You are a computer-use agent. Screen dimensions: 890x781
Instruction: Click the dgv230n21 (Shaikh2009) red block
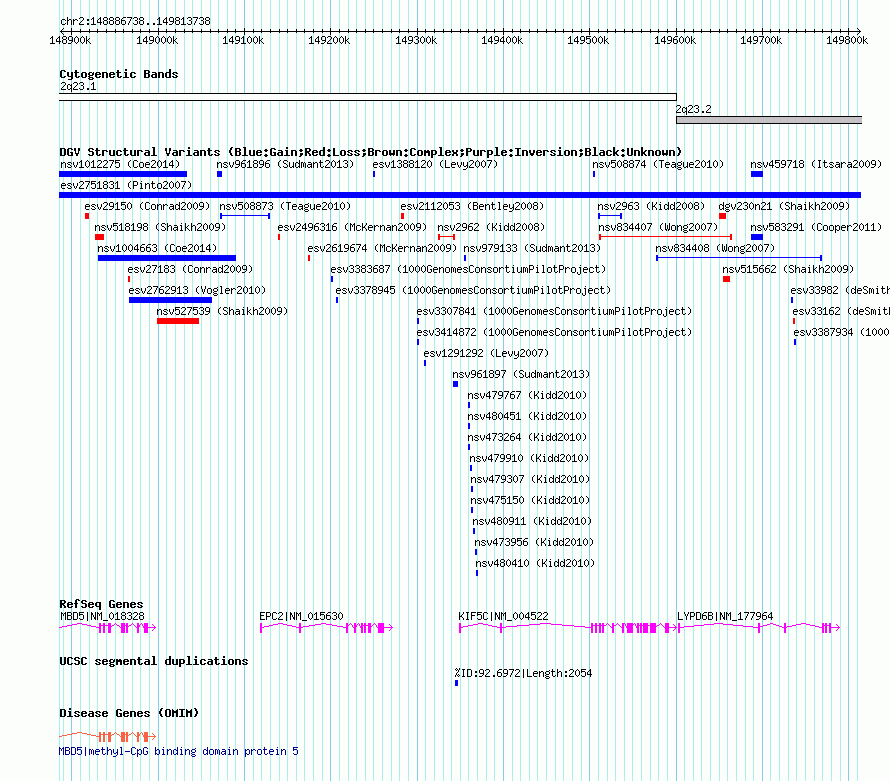click(x=723, y=216)
